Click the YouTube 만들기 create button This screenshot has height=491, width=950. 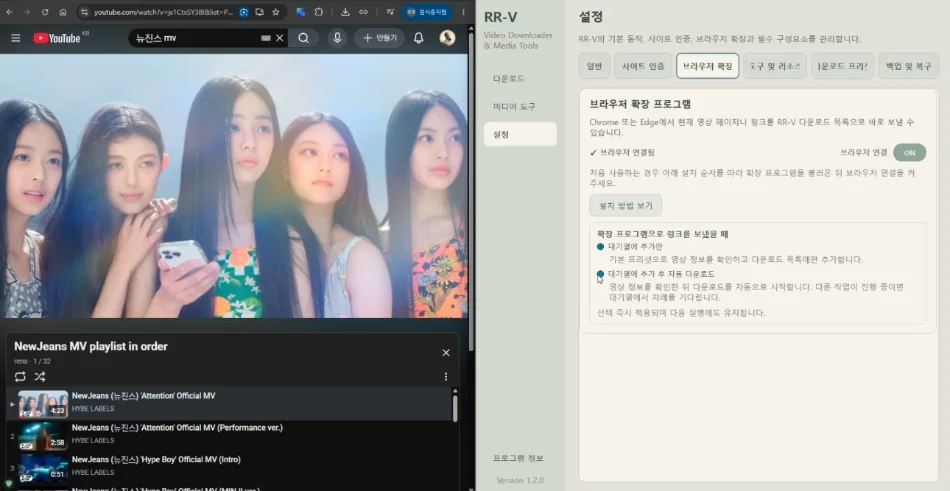[x=379, y=38]
